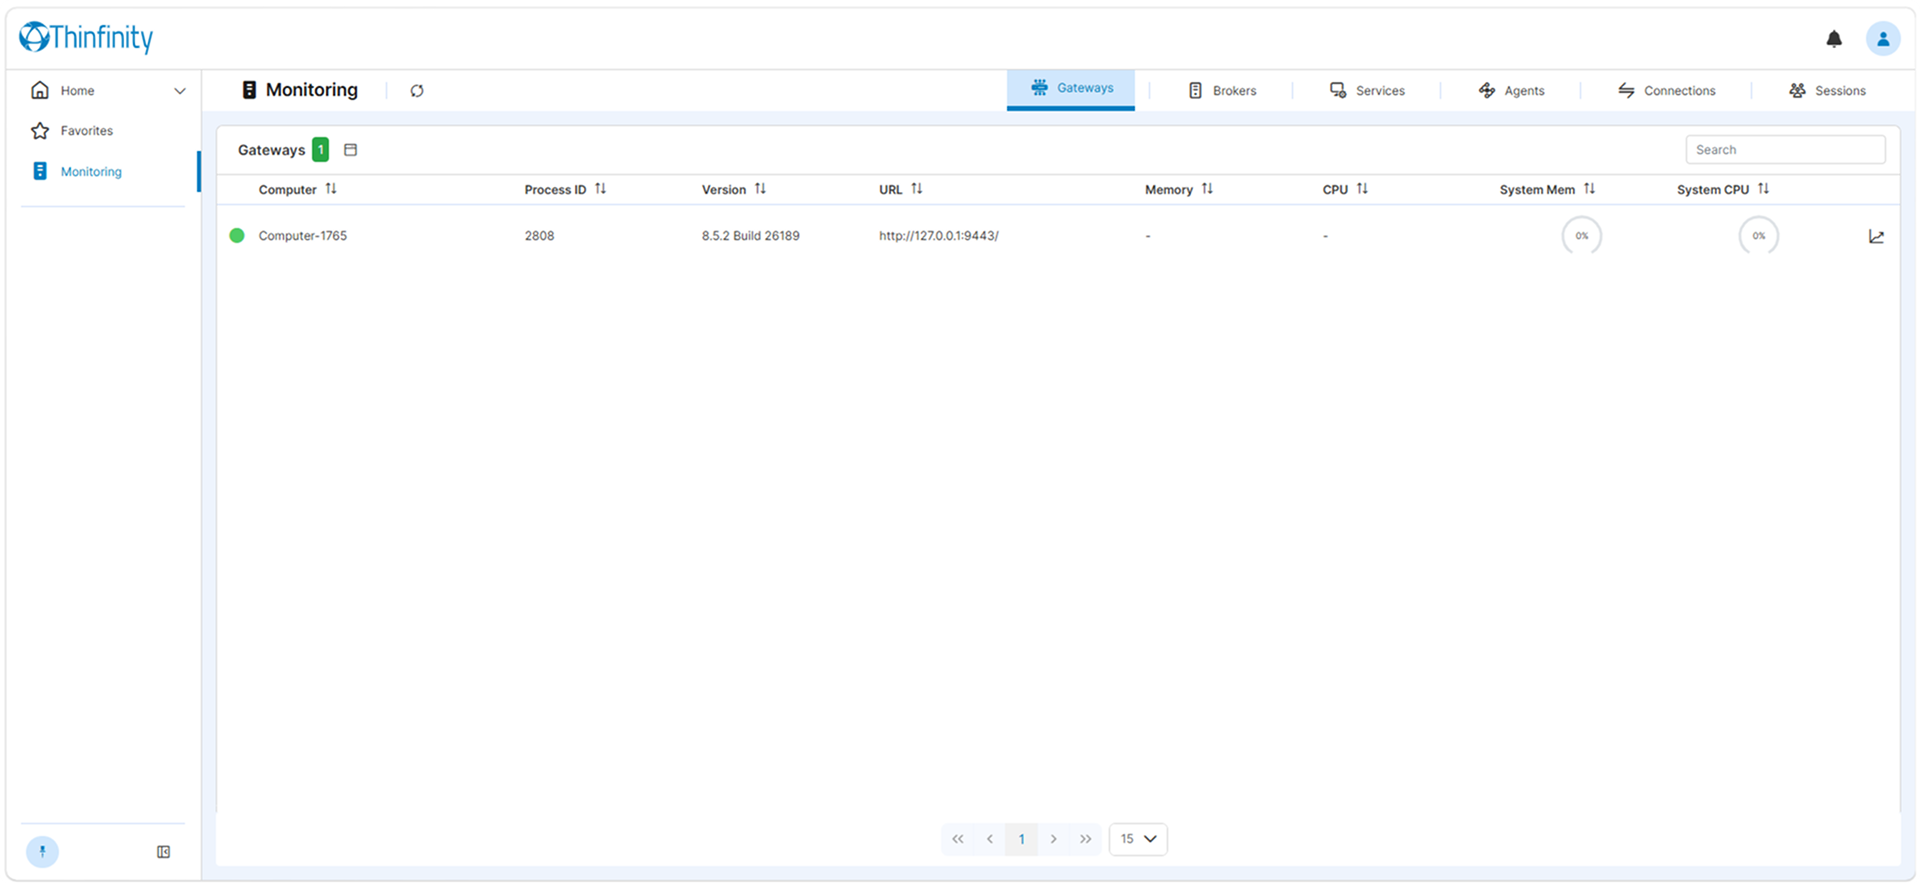Click the pin icon in sidebar footer
Screen dimensions: 1920x883
(42, 852)
